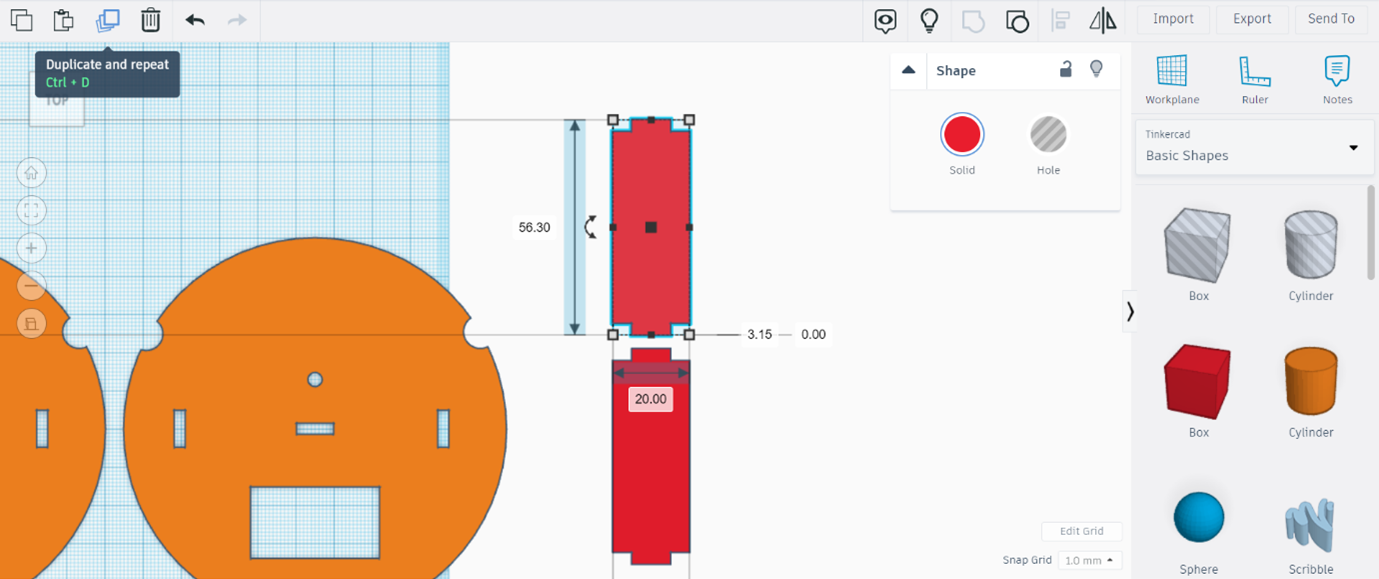The image size is (1379, 579).
Task: Select the Ruler helper
Action: pos(1254,79)
